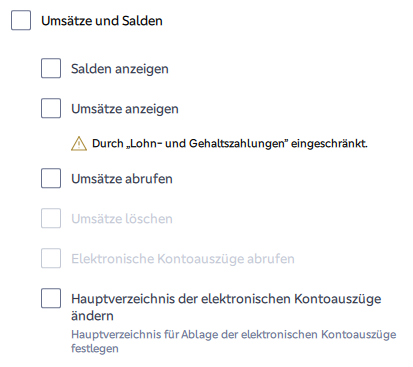Click the Umsätze anzeigen label text
Image resolution: width=413 pixels, height=367 pixels.
coord(125,109)
